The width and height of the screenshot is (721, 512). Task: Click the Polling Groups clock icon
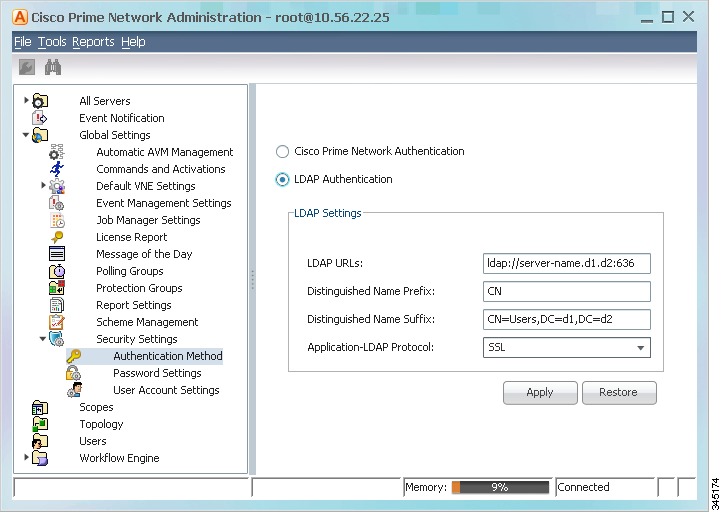coord(57,271)
